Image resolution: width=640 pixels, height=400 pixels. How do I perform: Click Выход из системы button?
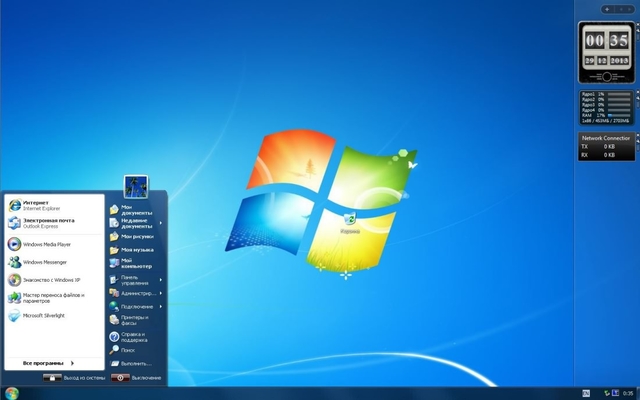pos(74,378)
